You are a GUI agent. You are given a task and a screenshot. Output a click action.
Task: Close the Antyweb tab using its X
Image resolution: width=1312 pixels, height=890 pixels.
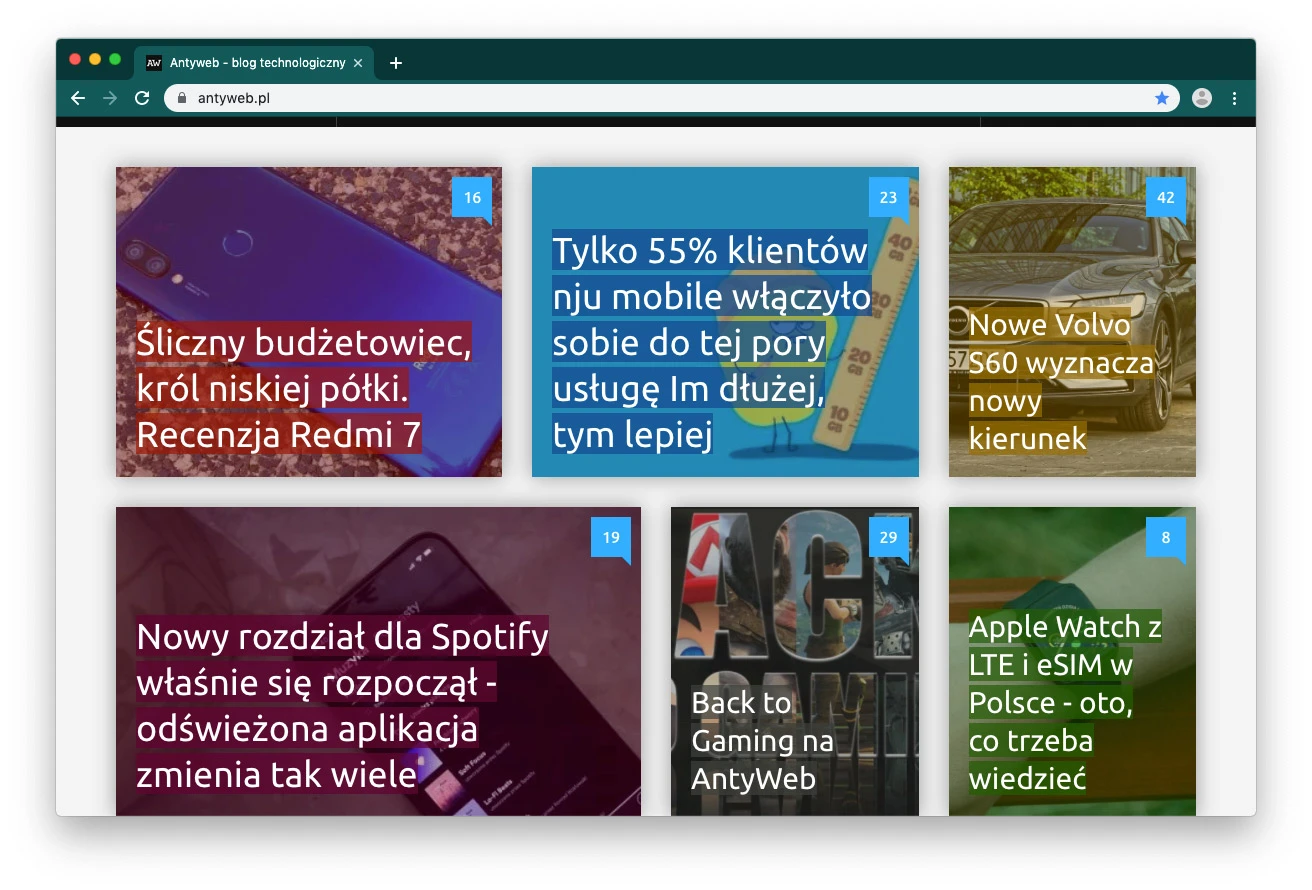coord(358,63)
